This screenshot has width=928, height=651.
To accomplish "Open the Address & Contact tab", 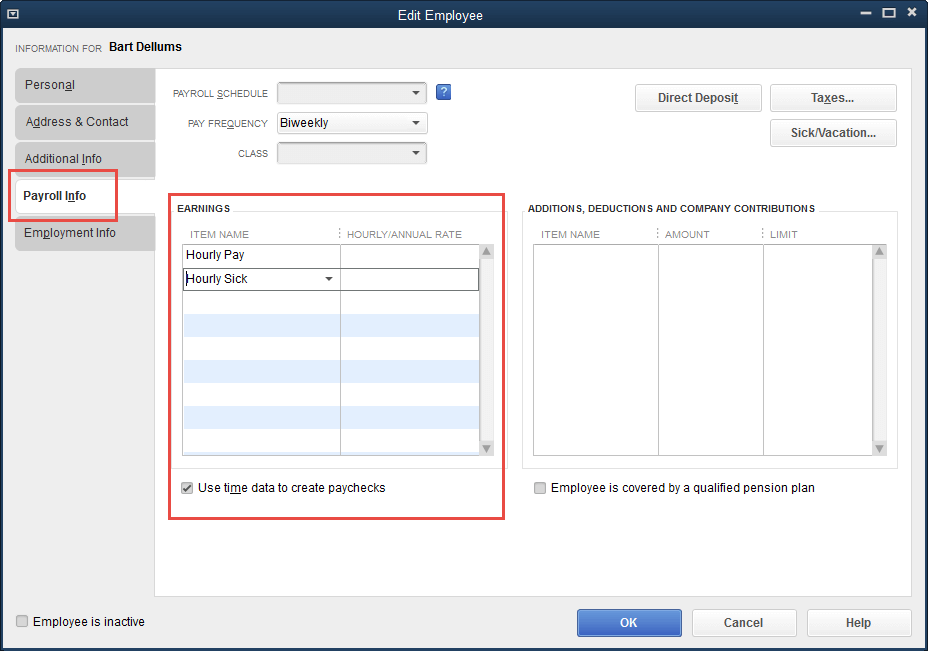I will pyautogui.click(x=85, y=122).
